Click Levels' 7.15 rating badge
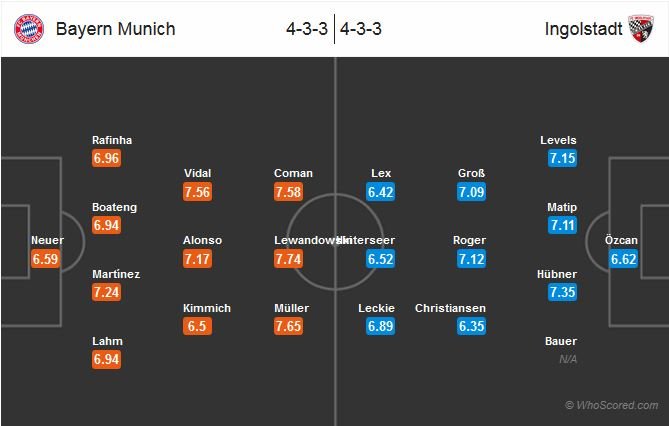 [x=562, y=158]
